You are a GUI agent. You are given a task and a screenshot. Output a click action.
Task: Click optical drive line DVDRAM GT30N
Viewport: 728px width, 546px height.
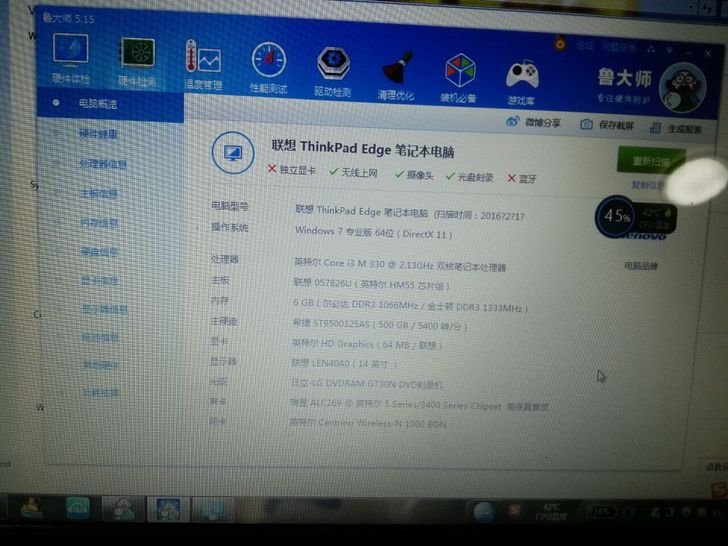(x=366, y=384)
